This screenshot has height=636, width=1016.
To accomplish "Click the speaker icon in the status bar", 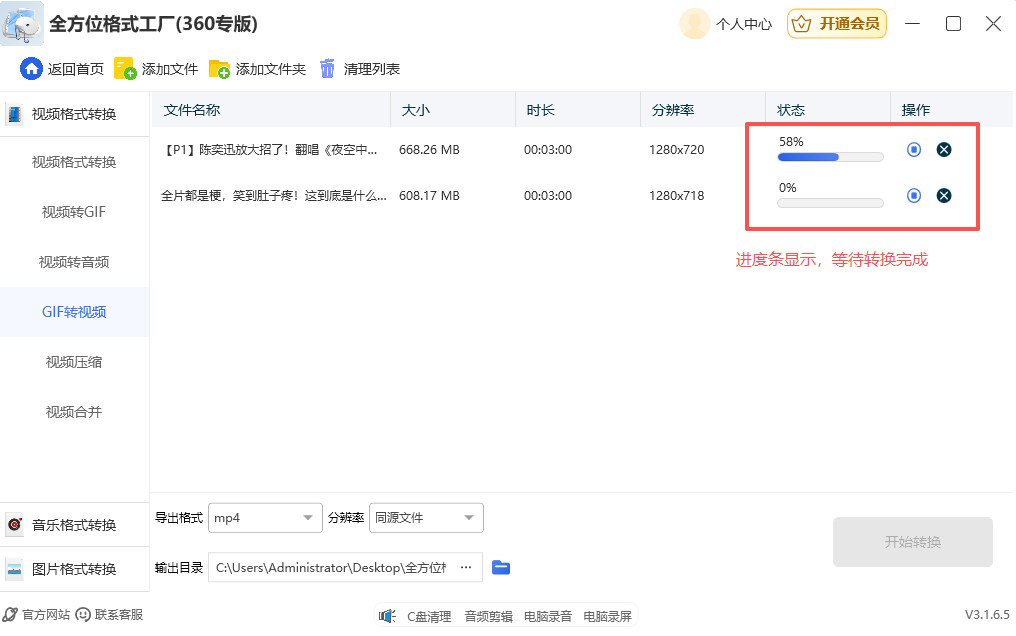I will click(388, 615).
